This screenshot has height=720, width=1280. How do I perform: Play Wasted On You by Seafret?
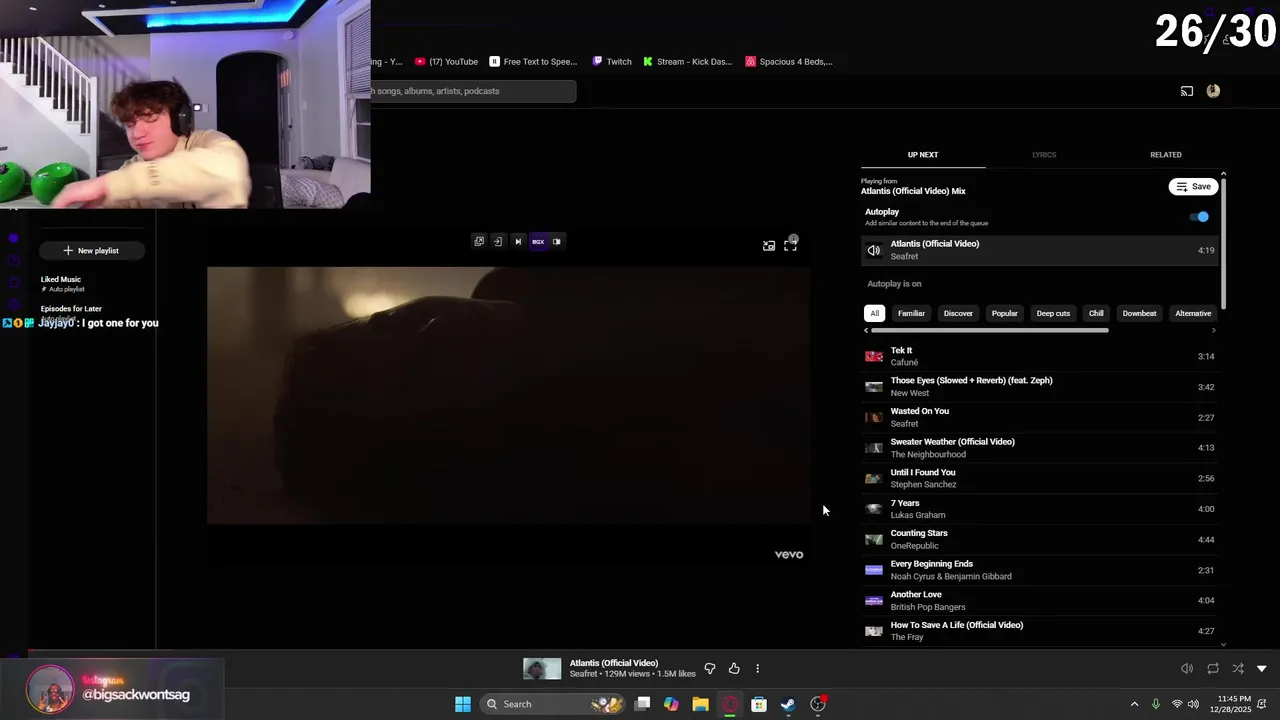click(x=1040, y=417)
